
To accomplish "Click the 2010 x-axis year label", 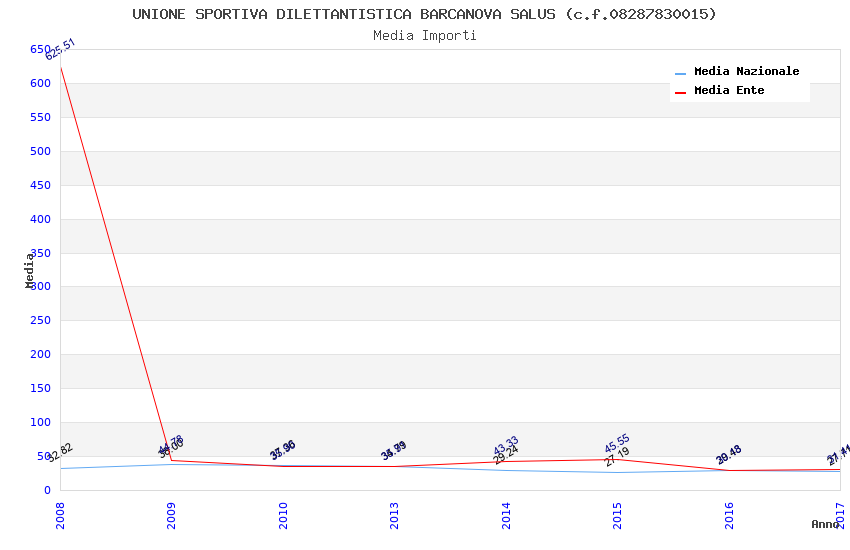I will coord(283,515).
